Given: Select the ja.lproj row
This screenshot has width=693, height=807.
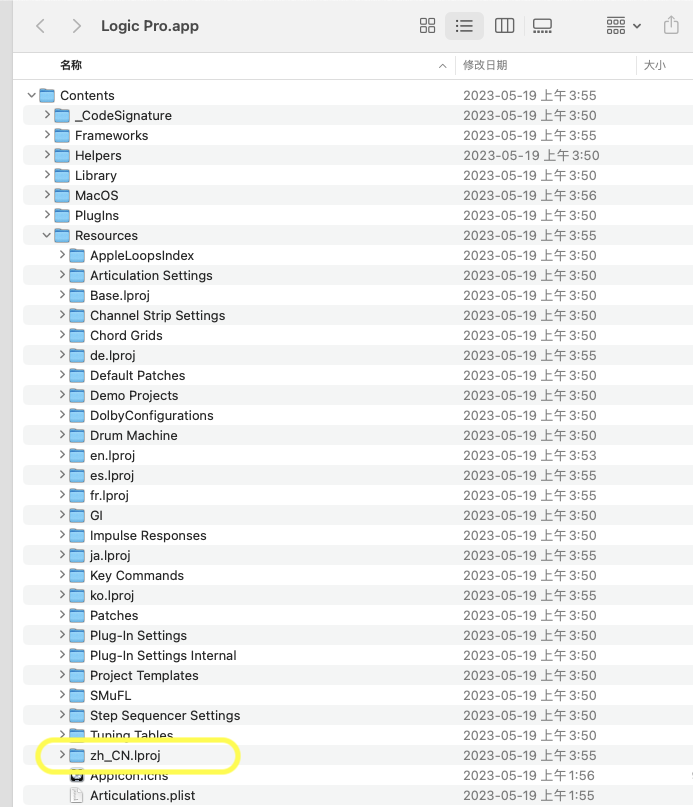Looking at the screenshot, I should coord(358,555).
